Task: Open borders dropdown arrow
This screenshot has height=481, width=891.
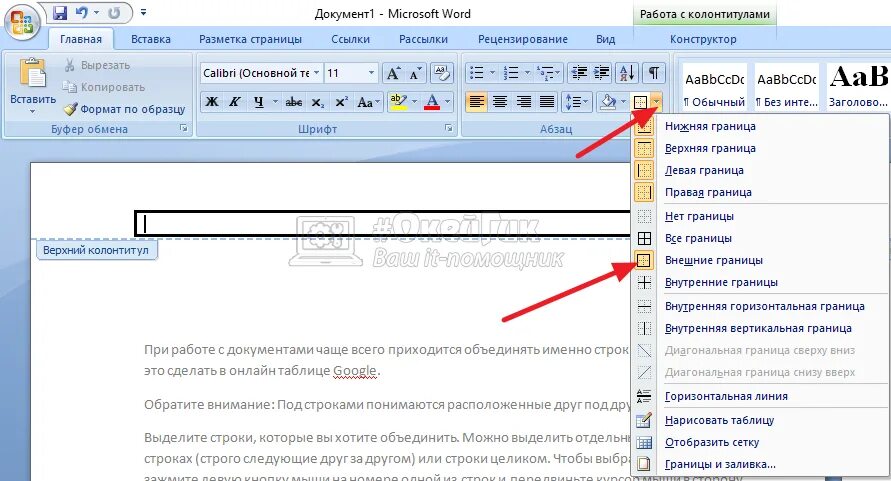Action: click(x=657, y=102)
